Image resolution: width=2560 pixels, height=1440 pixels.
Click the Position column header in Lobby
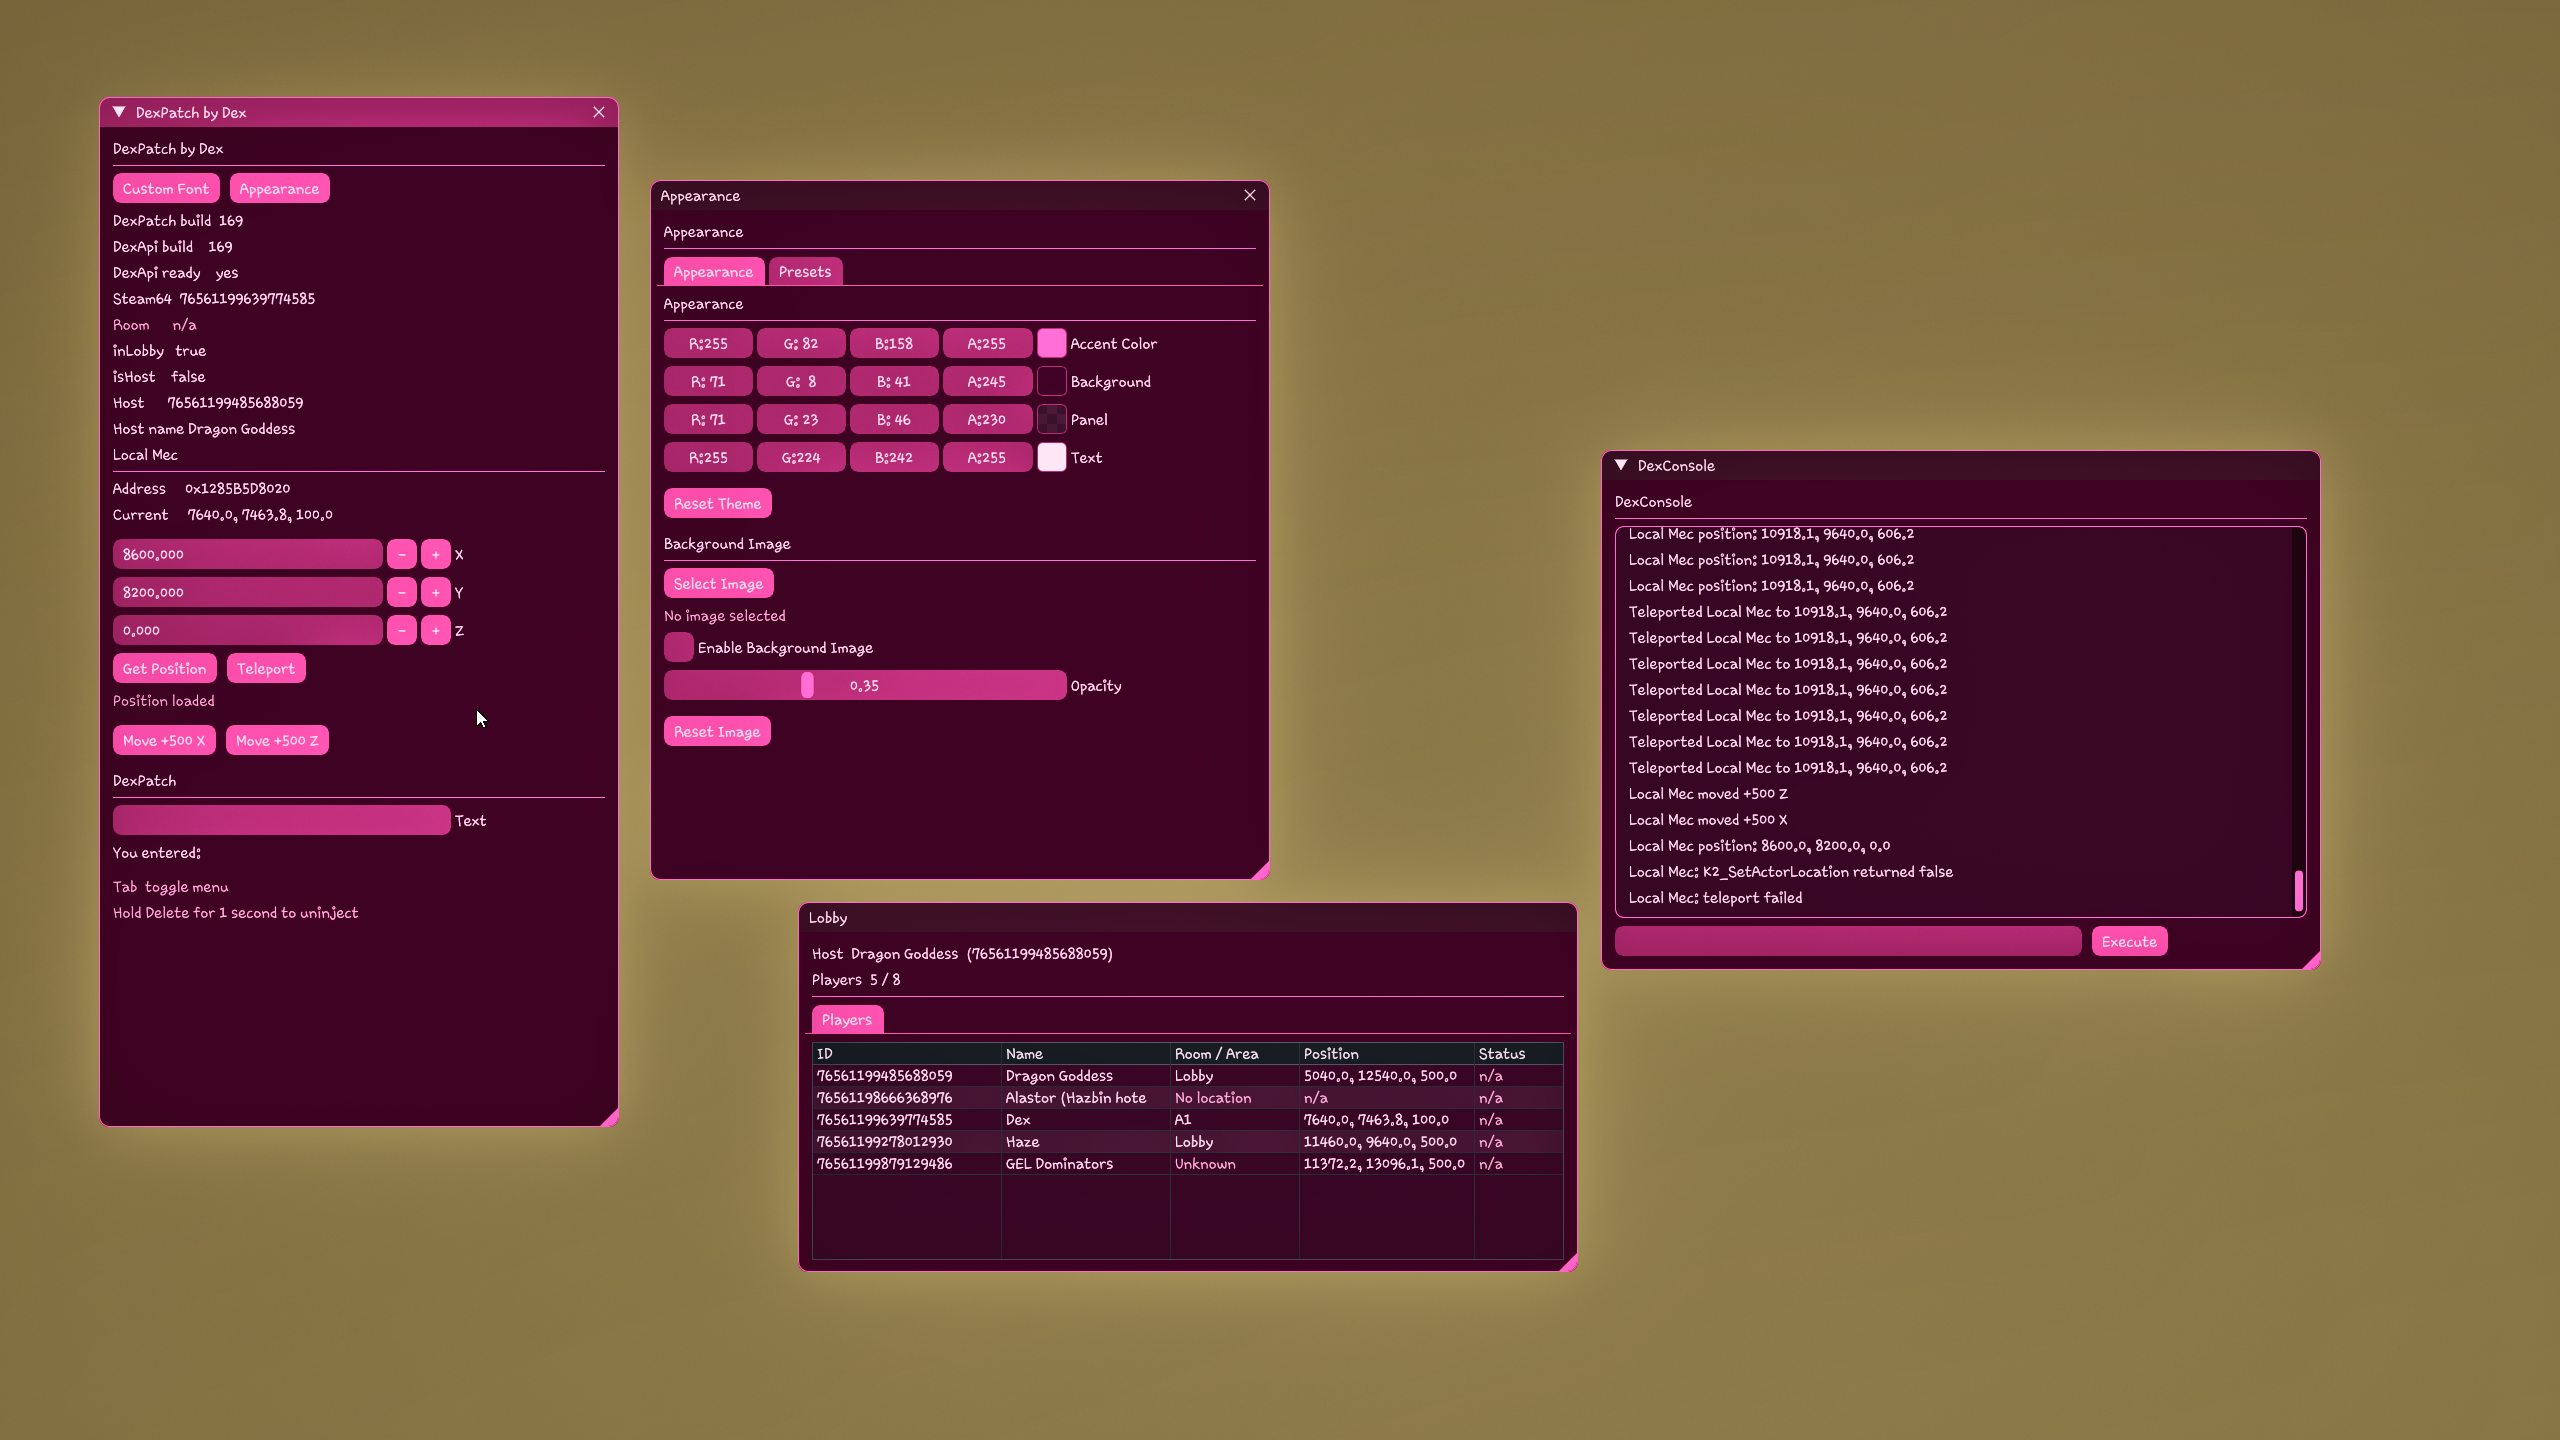[x=1387, y=1054]
